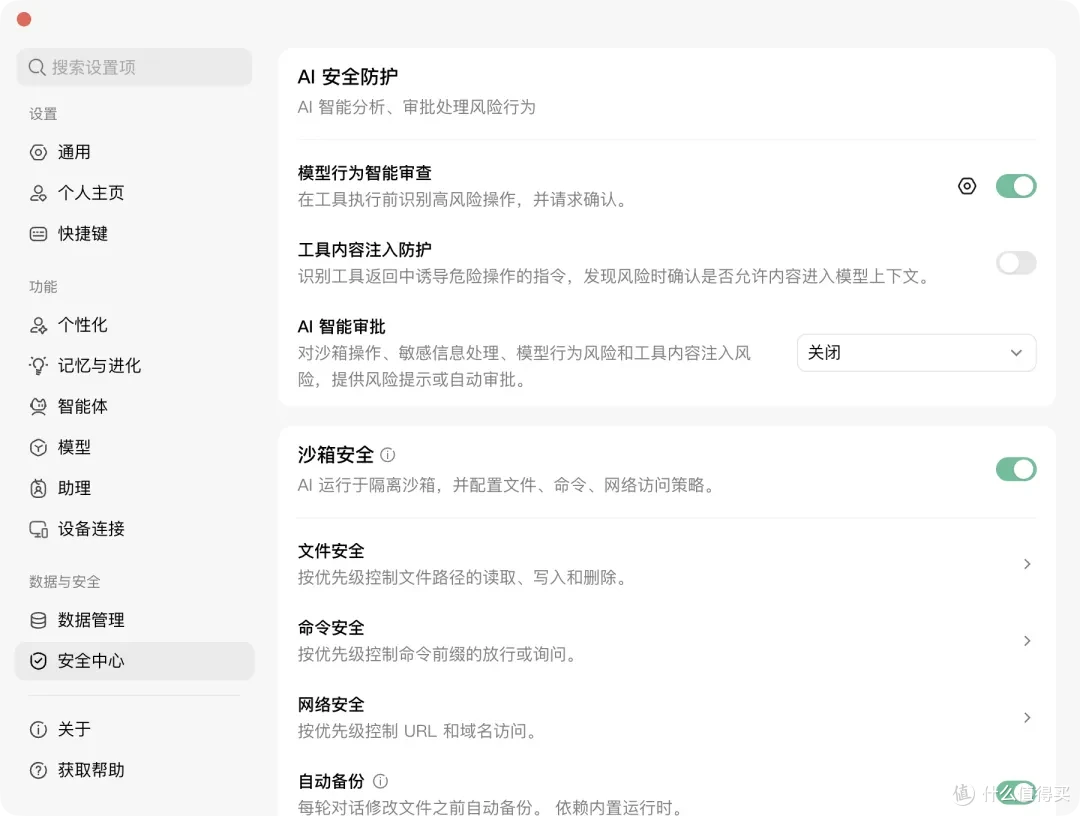
Task: Click the 助理 assistant icon
Action: point(39,488)
